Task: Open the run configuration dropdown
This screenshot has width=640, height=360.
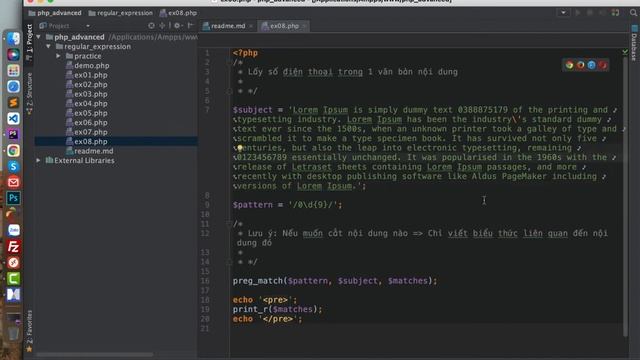Action: click(563, 13)
